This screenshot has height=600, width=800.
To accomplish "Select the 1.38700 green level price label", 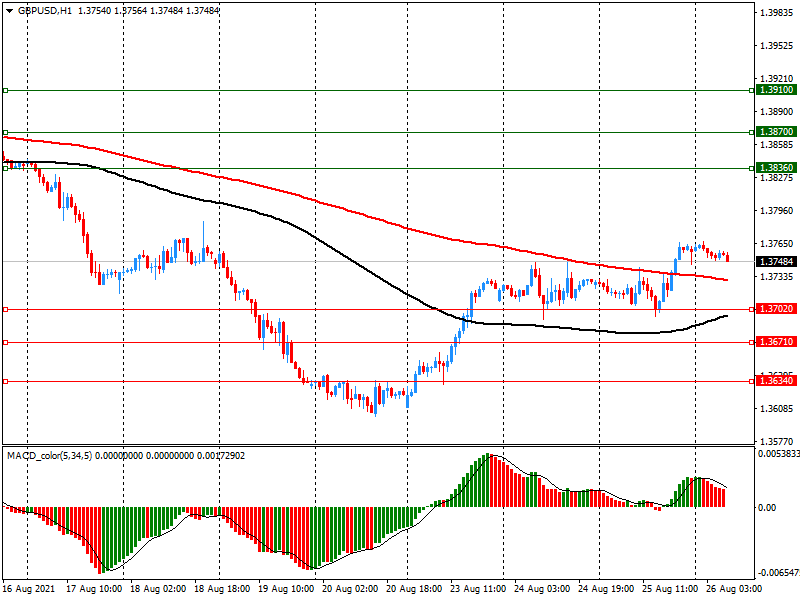I will [x=777, y=132].
